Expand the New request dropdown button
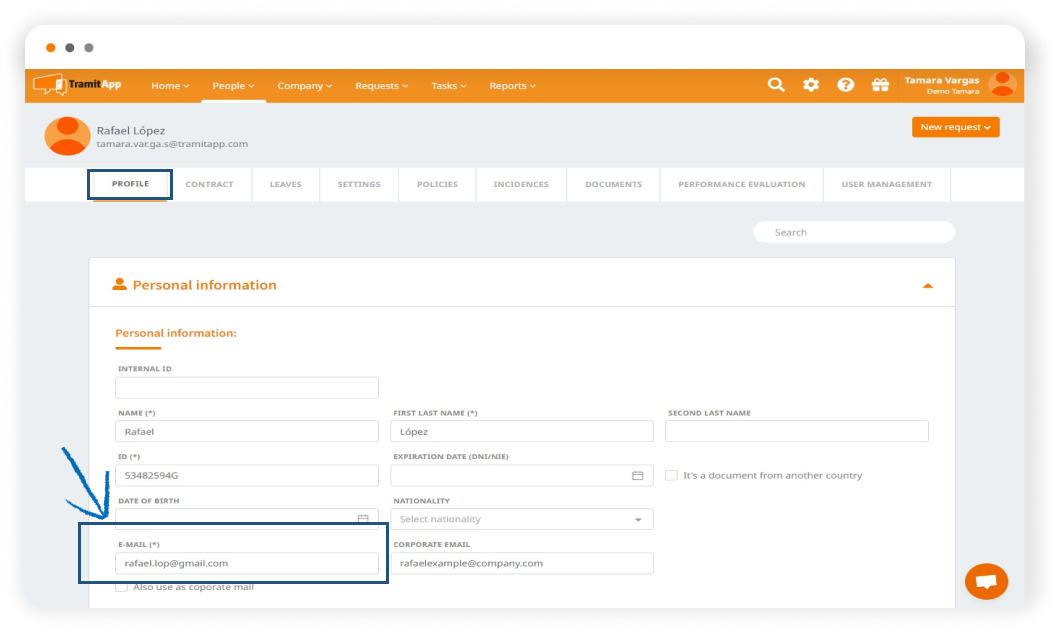The width and height of the screenshot is (1061, 633). (x=955, y=127)
